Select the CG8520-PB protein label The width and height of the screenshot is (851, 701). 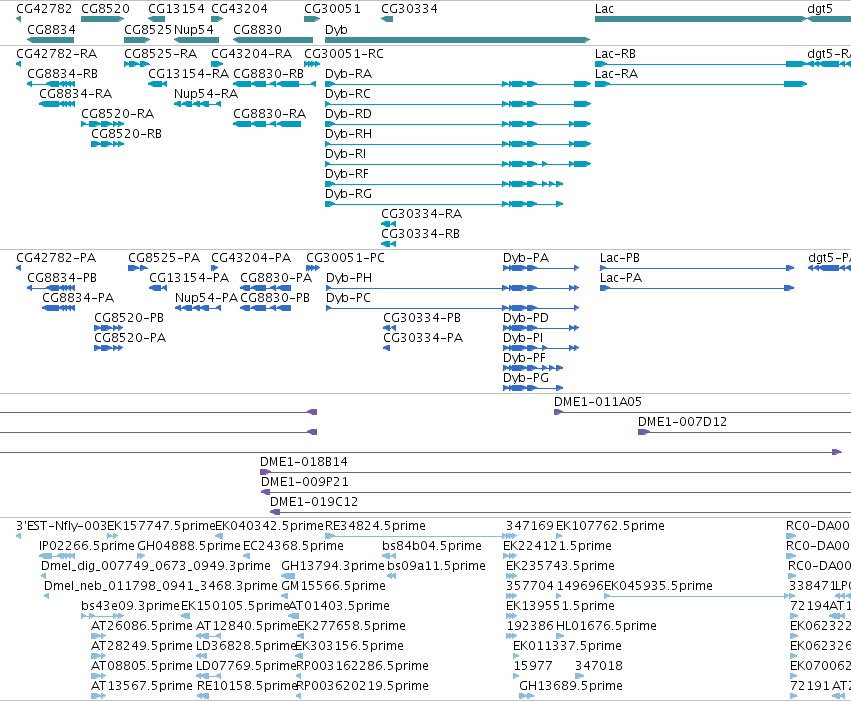(129, 318)
